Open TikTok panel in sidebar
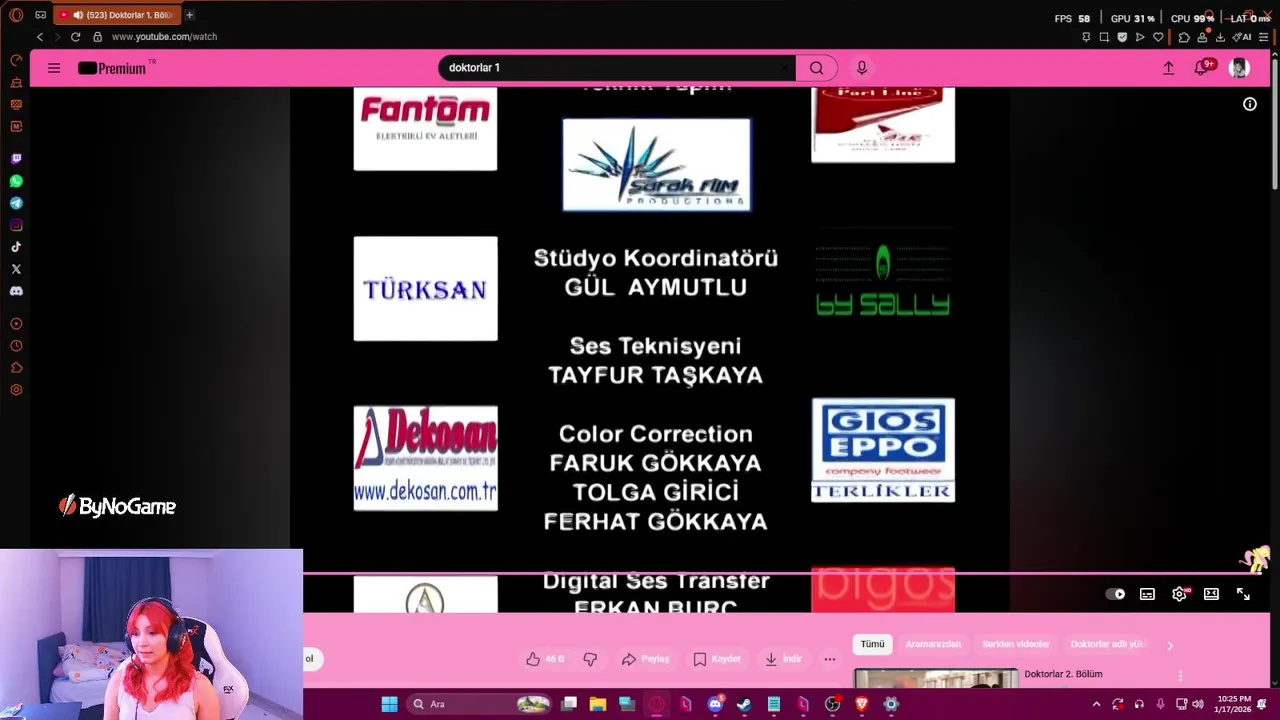Viewport: 1280px width, 720px height. (x=16, y=247)
